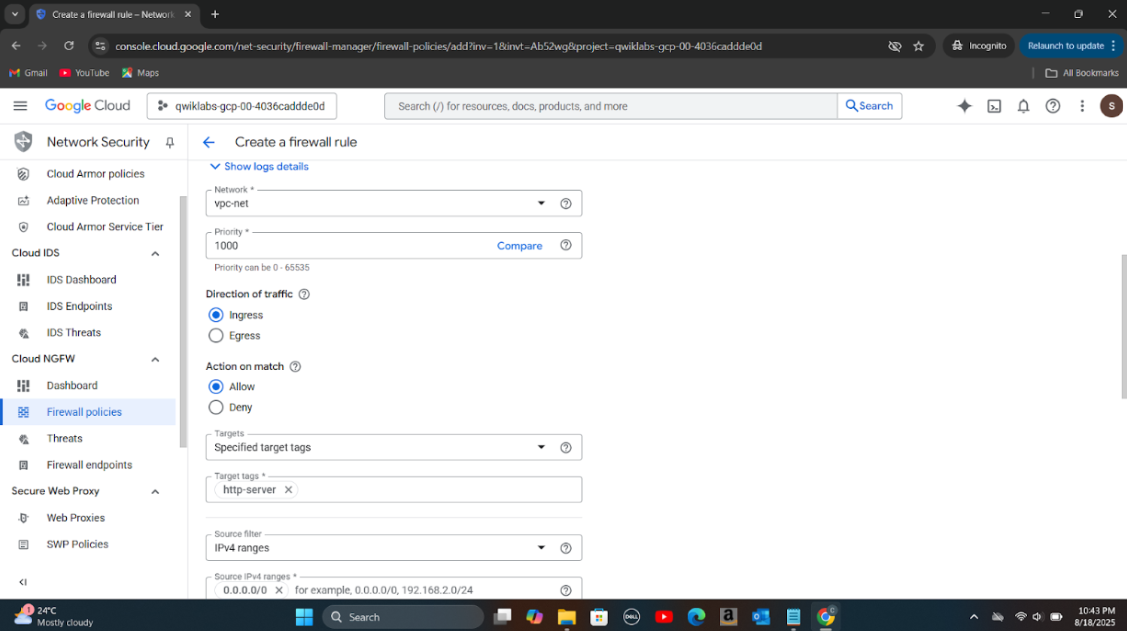Viewport: 1127px width, 631px height.
Task: Navigate to Cloud Armor policies
Action: pos(95,174)
